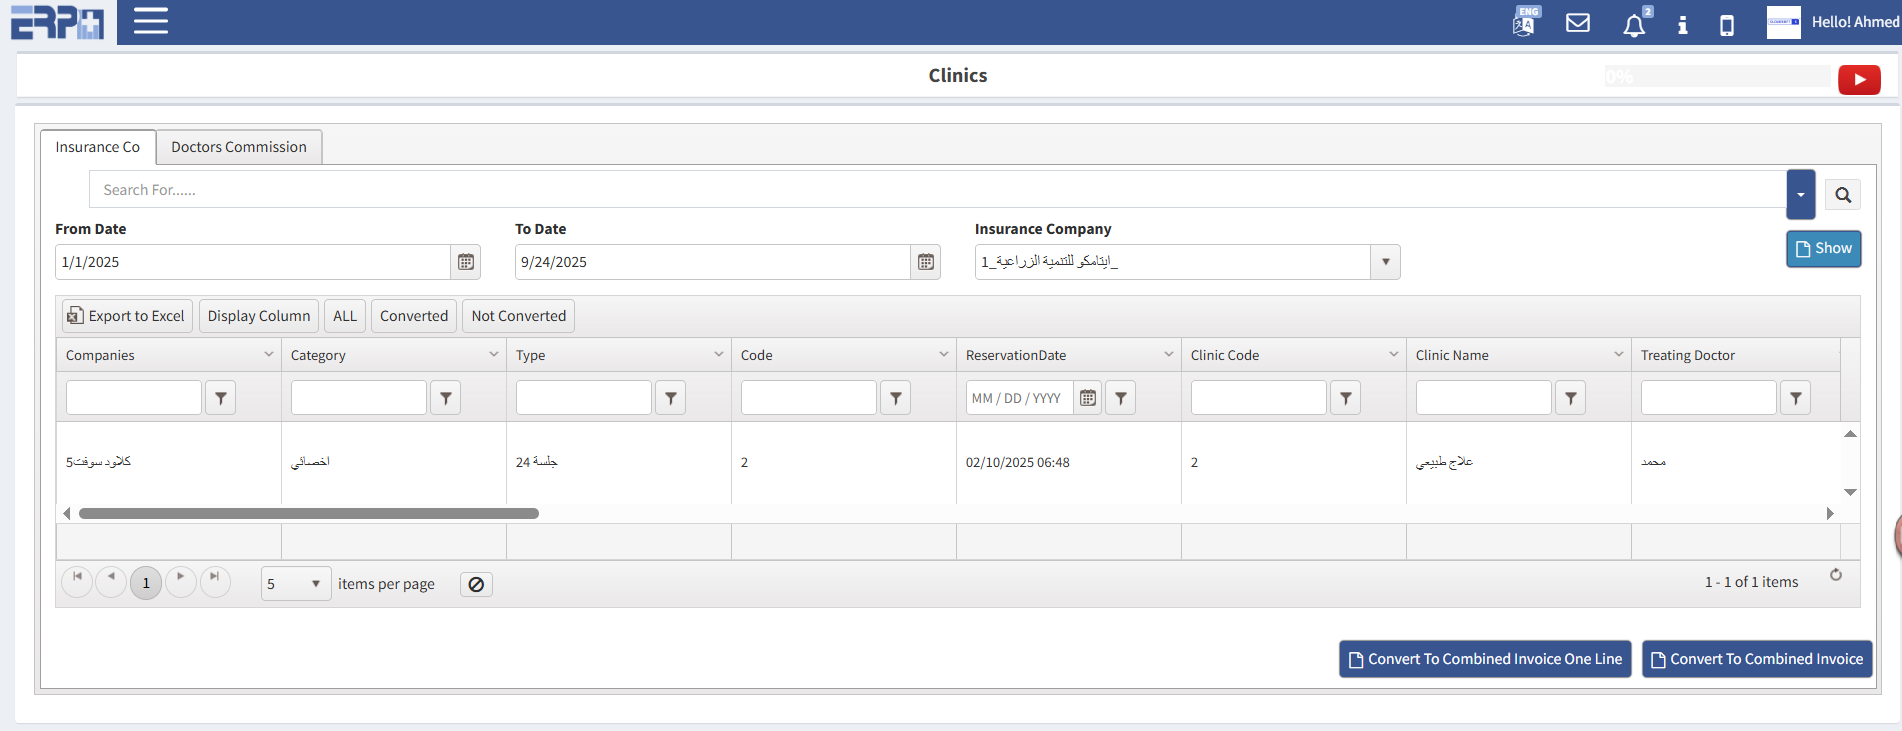Select the ALL filter button
Screen dimensions: 1902x731
344,316
